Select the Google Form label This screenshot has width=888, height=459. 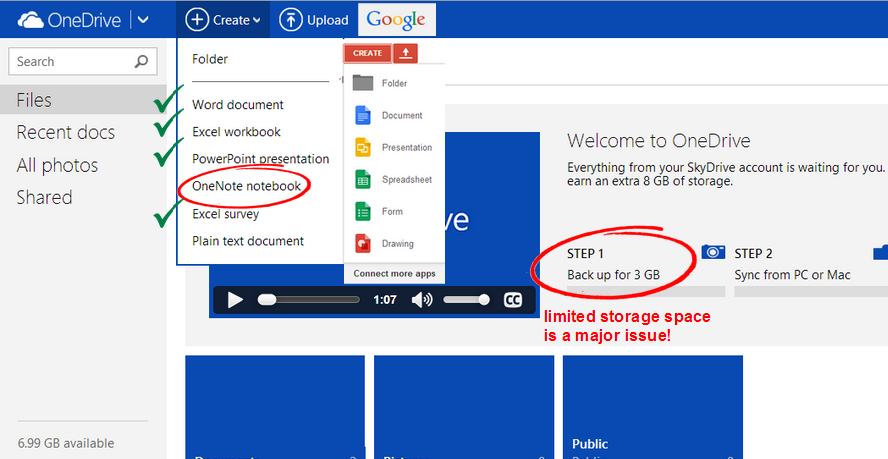(x=392, y=211)
